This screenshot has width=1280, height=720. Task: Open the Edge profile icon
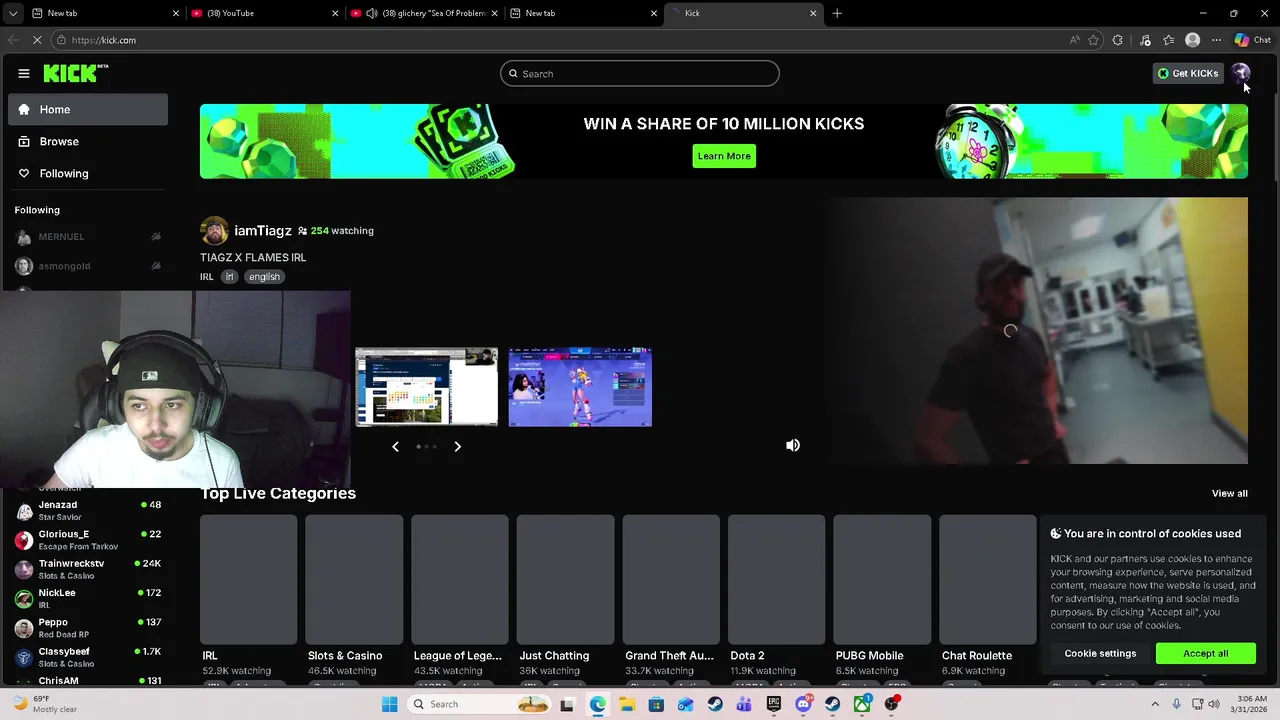point(1192,40)
